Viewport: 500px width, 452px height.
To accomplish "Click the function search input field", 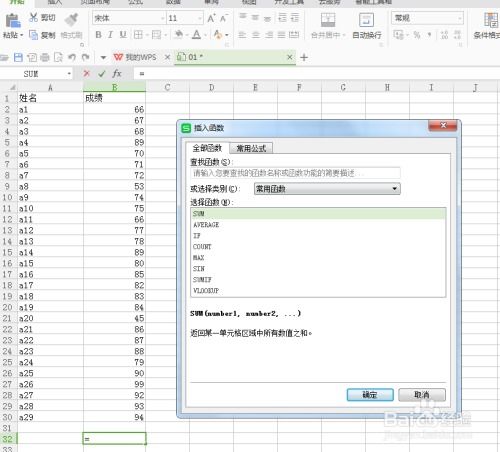I will click(x=295, y=173).
